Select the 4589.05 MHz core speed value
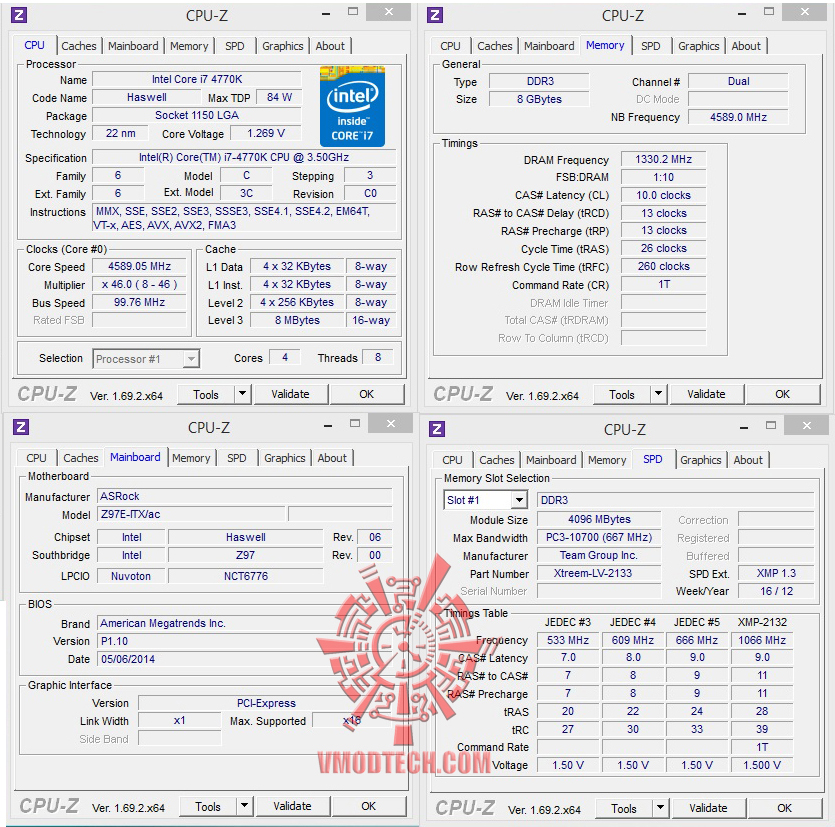The image size is (835, 827). (x=140, y=266)
